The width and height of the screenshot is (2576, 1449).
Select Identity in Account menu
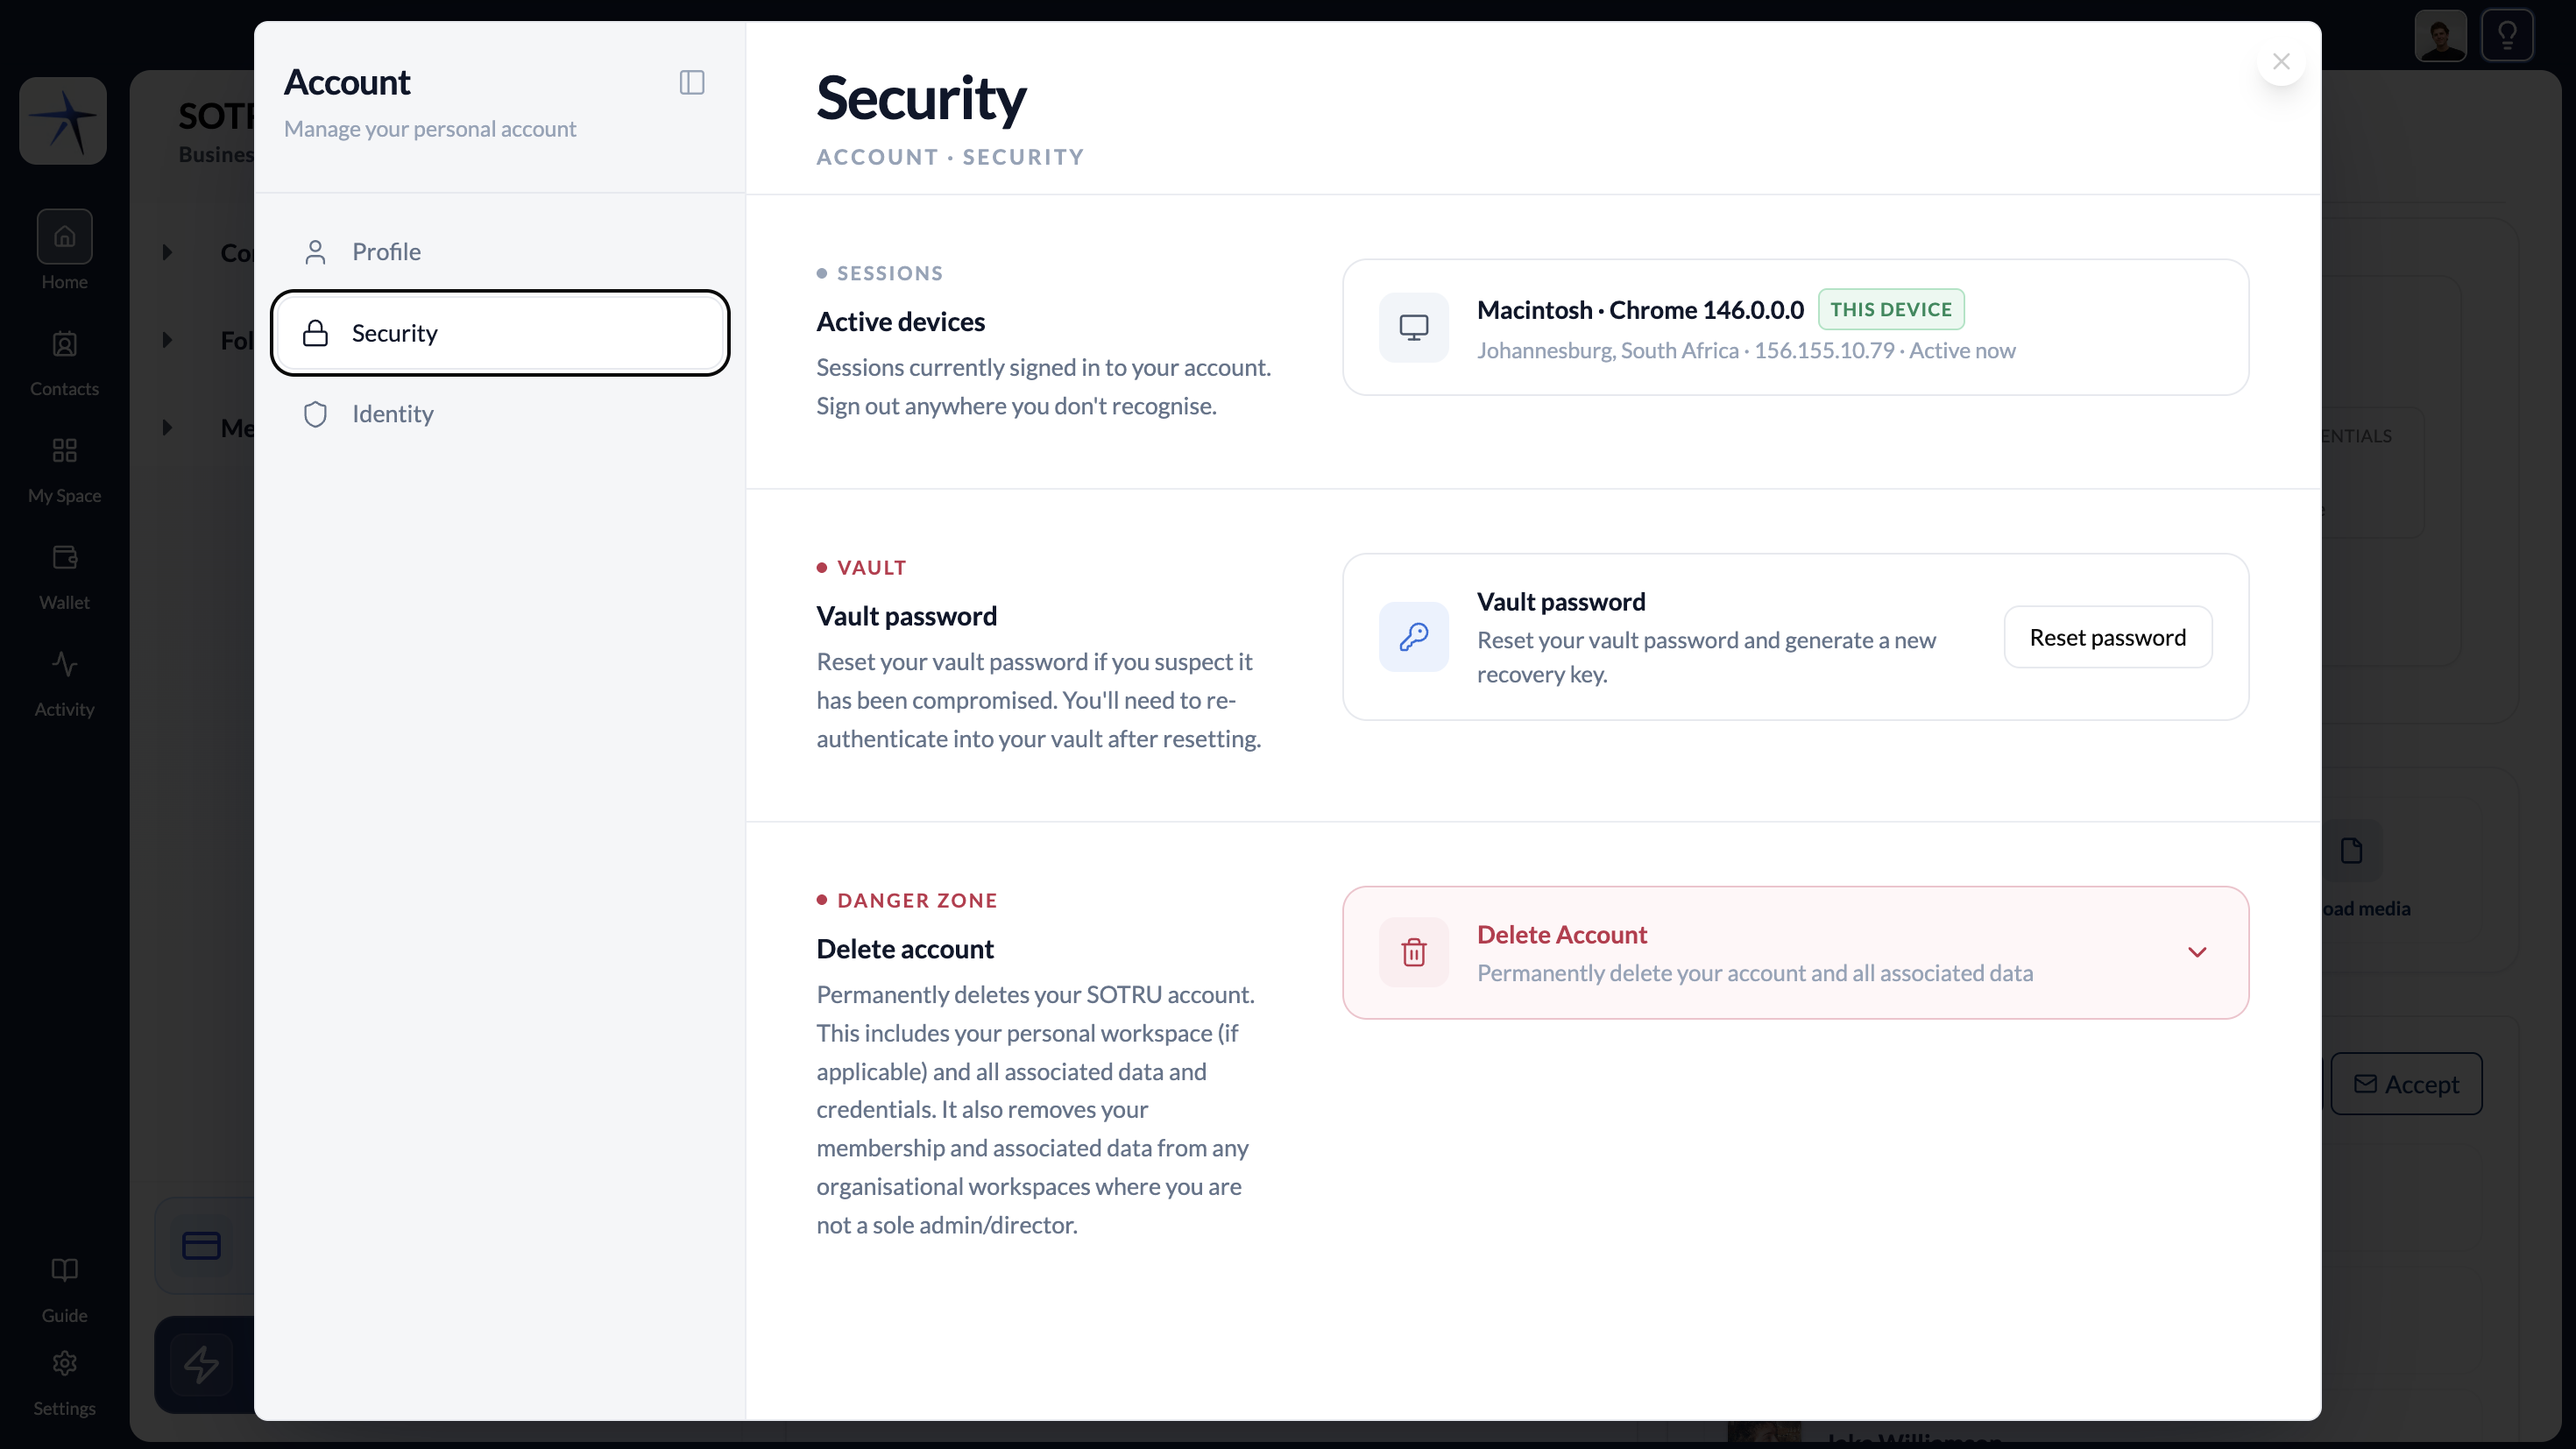point(500,414)
